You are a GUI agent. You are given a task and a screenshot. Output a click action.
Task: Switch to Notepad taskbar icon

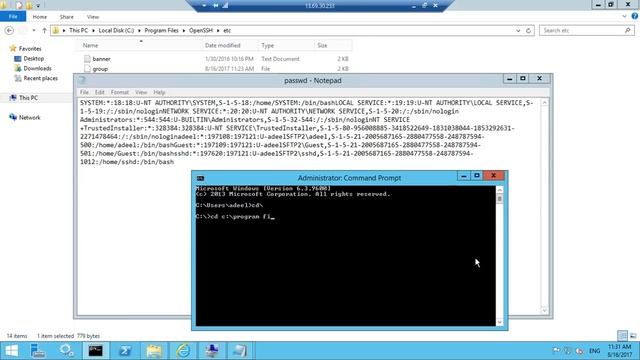point(240,351)
